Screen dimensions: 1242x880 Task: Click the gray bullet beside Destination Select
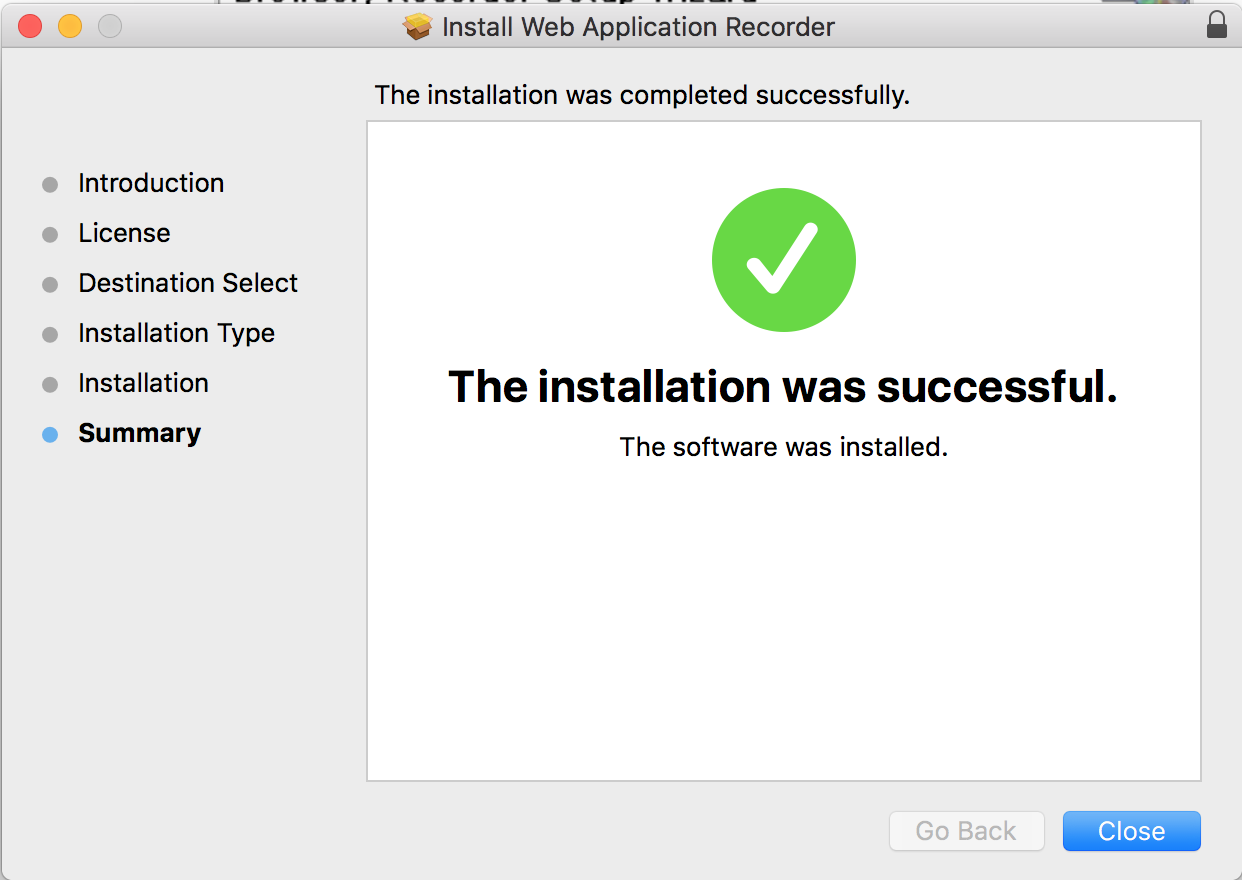pyautogui.click(x=50, y=285)
